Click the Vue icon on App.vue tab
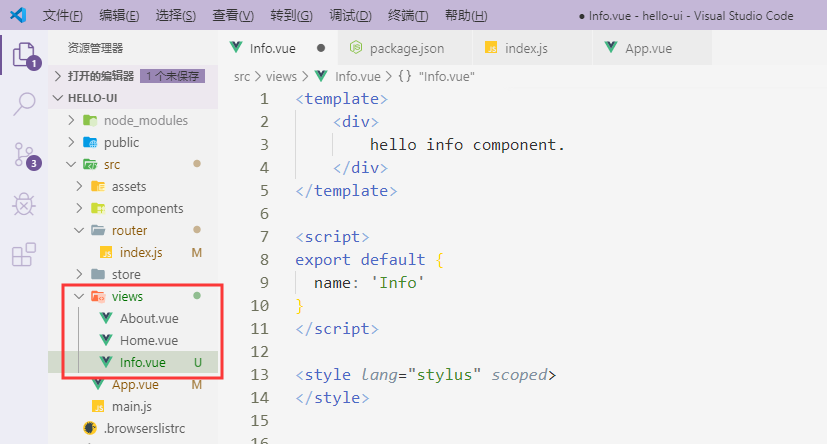Image resolution: width=827 pixels, height=444 pixels. (611, 47)
